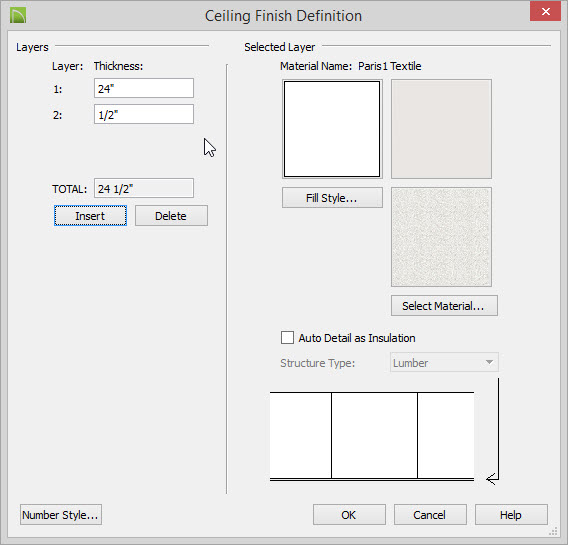Screen dimensions: 568x545
Task: Open the Fill Style dialog
Action: [x=332, y=198]
